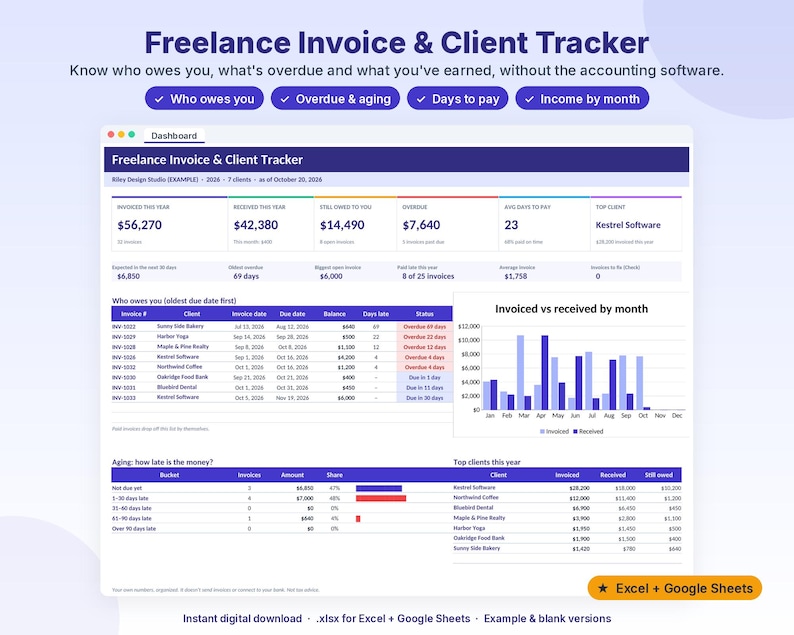The image size is (794, 635).
Task: Select invoice INV-1029 cell
Action: [x=124, y=337]
